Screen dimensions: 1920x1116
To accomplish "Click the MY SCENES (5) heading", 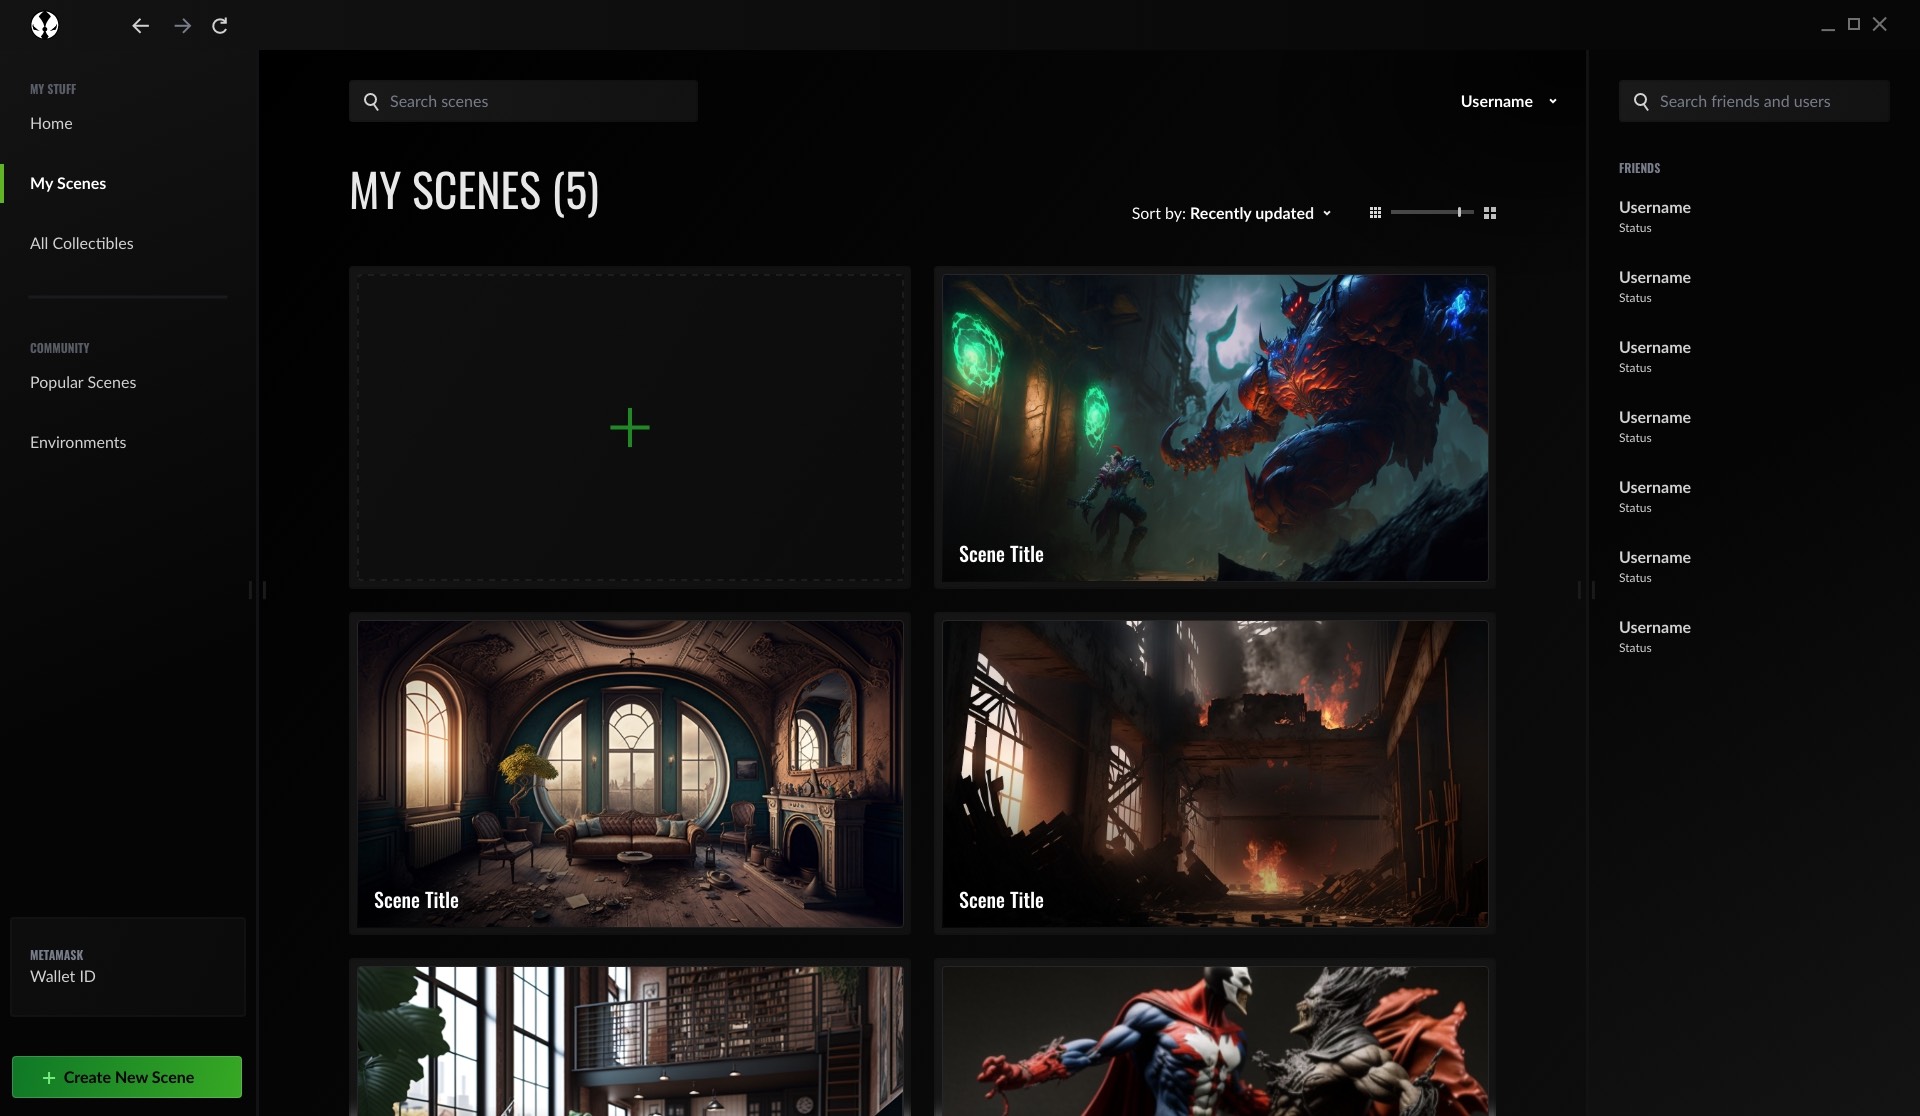I will 475,191.
